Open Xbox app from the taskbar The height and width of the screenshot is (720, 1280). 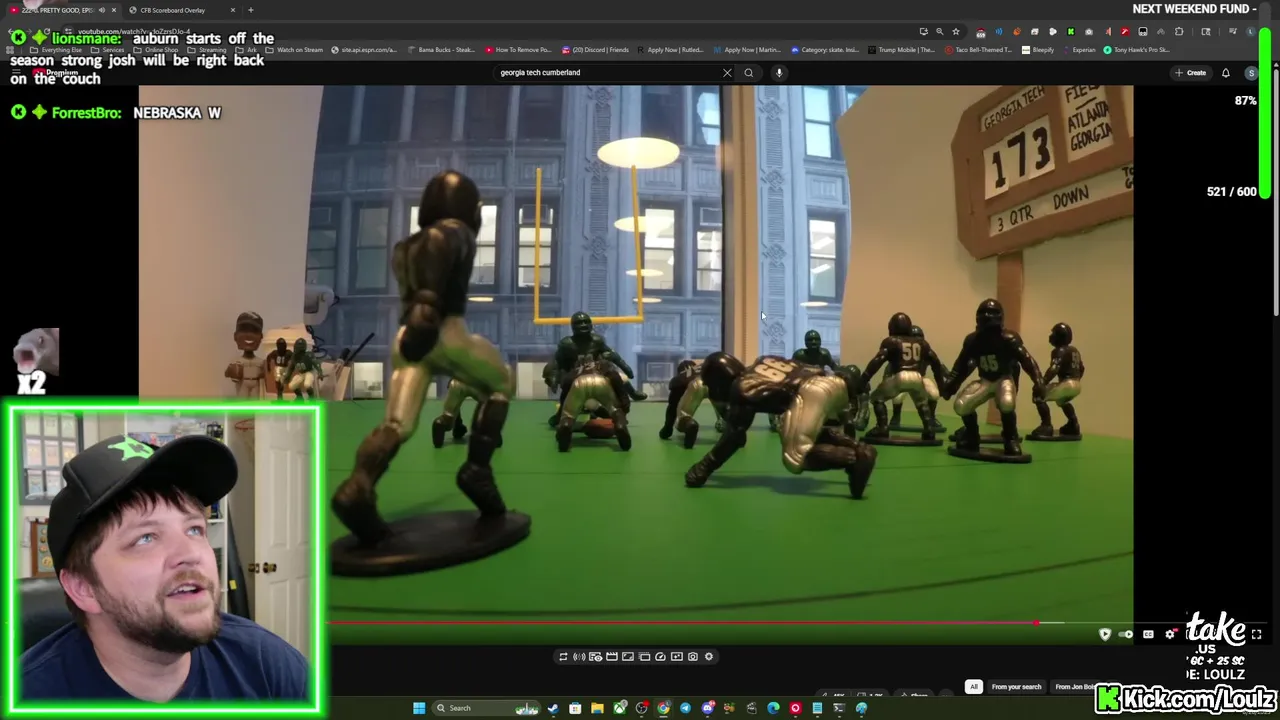(620, 708)
